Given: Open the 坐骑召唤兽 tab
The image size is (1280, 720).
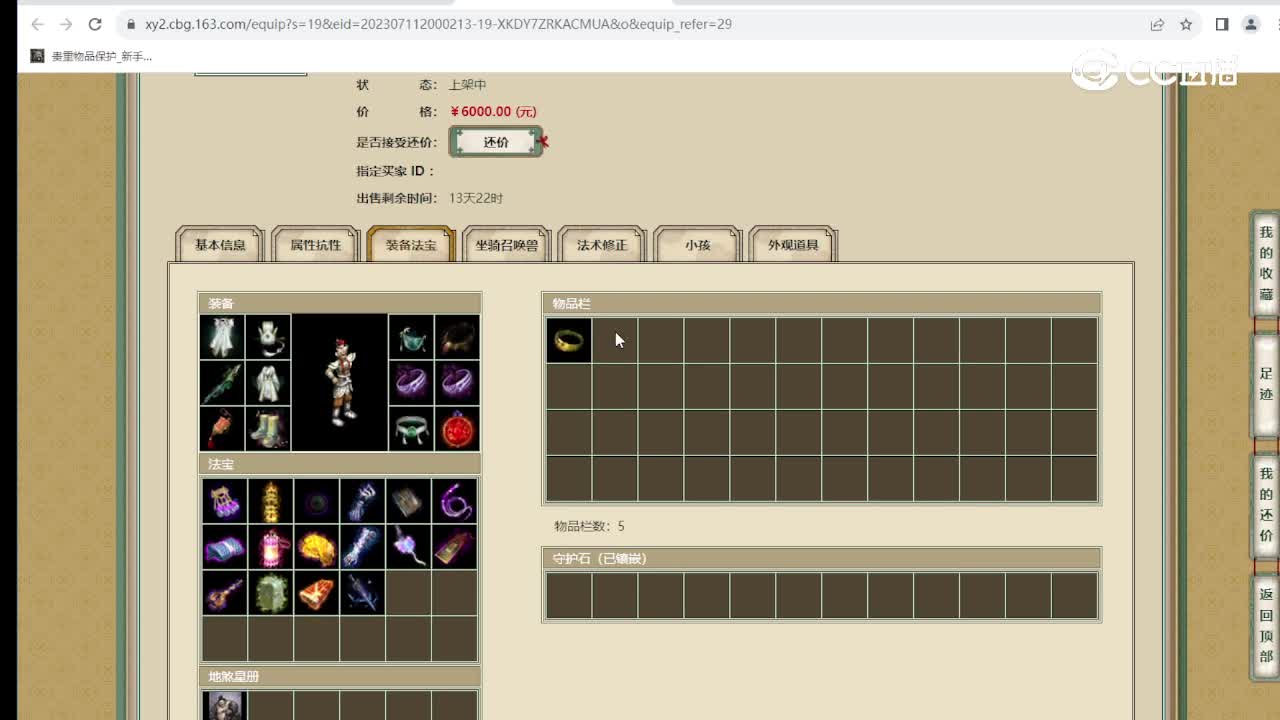Looking at the screenshot, I should pyautogui.click(x=506, y=245).
